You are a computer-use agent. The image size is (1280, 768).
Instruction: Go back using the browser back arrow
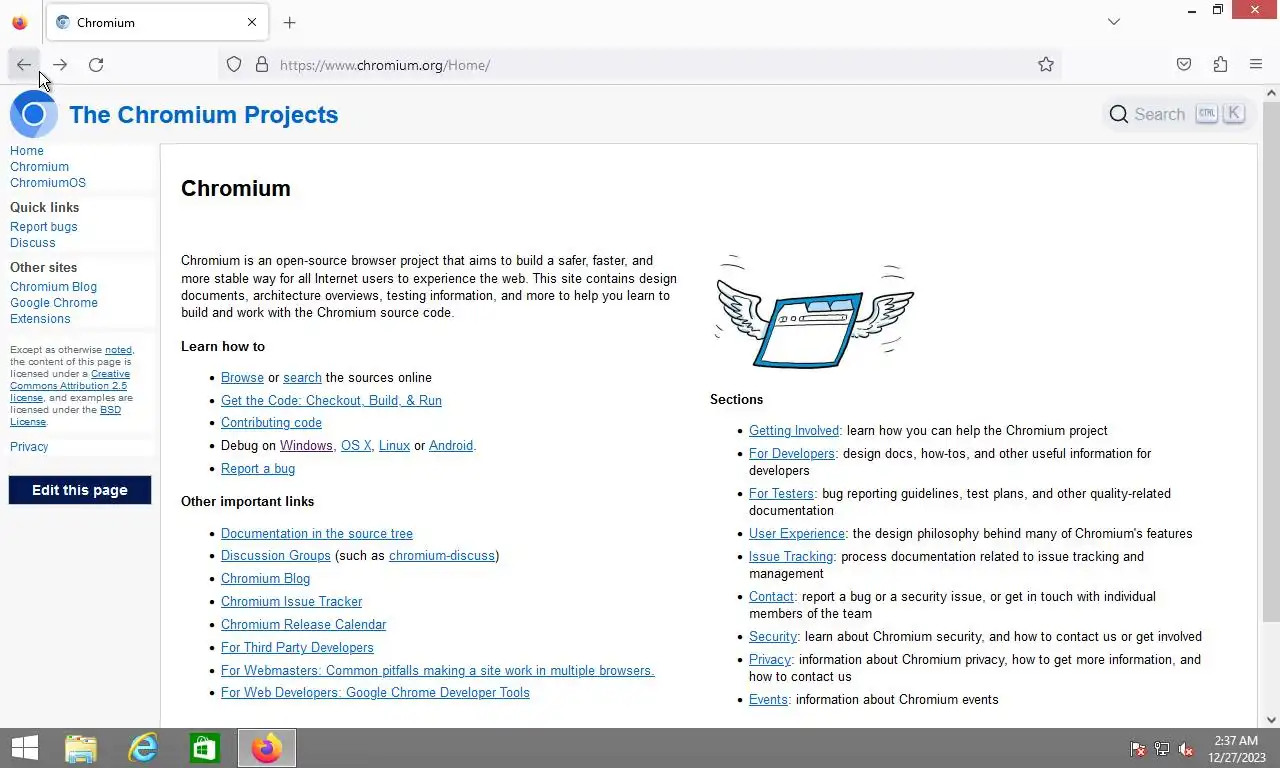point(24,65)
